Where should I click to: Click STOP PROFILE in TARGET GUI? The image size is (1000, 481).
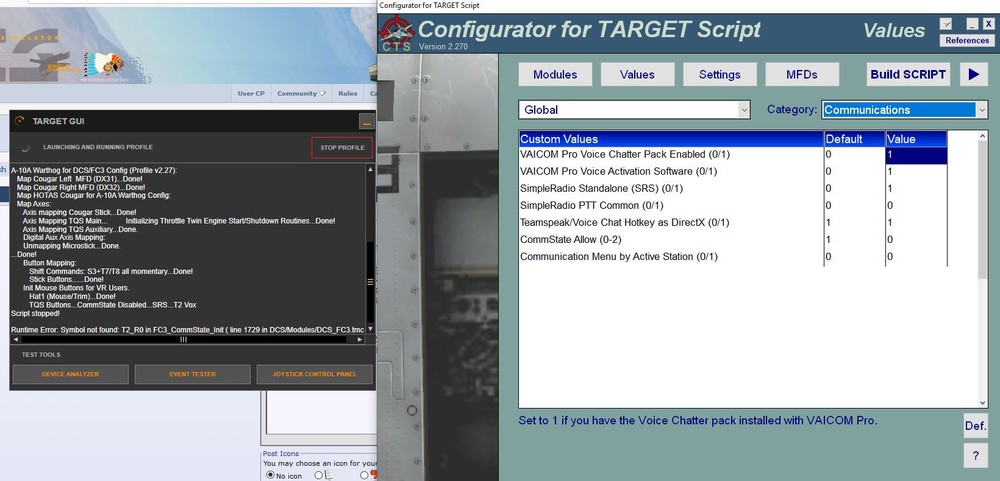tap(342, 147)
